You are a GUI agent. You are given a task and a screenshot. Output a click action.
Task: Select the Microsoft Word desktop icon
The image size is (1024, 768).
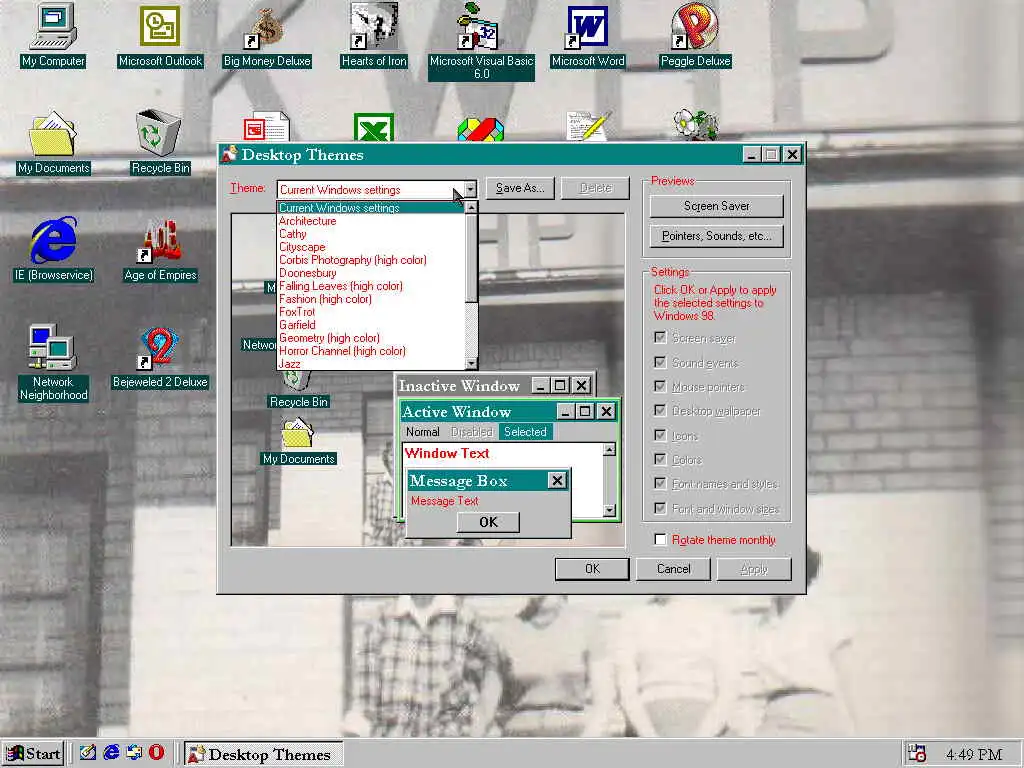pos(588,35)
